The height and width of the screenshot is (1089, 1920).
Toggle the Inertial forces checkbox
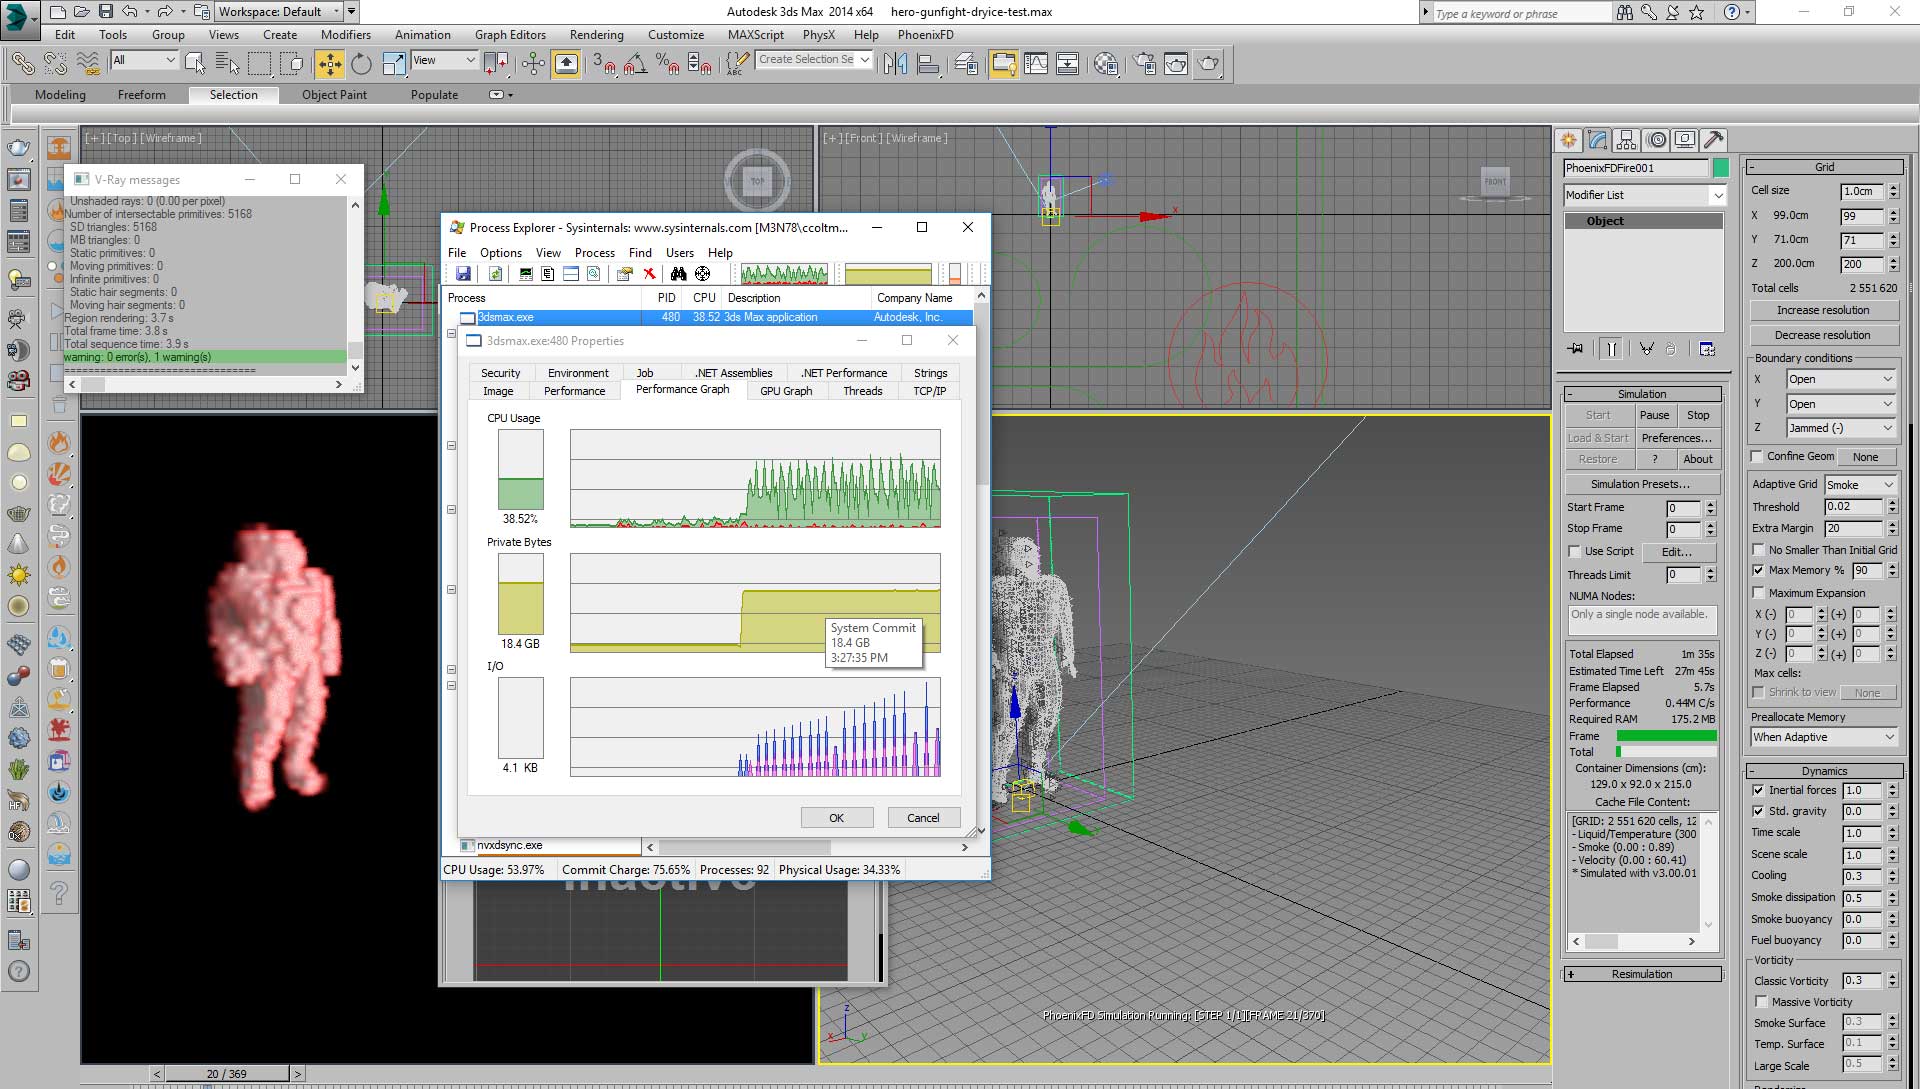click(x=1758, y=790)
